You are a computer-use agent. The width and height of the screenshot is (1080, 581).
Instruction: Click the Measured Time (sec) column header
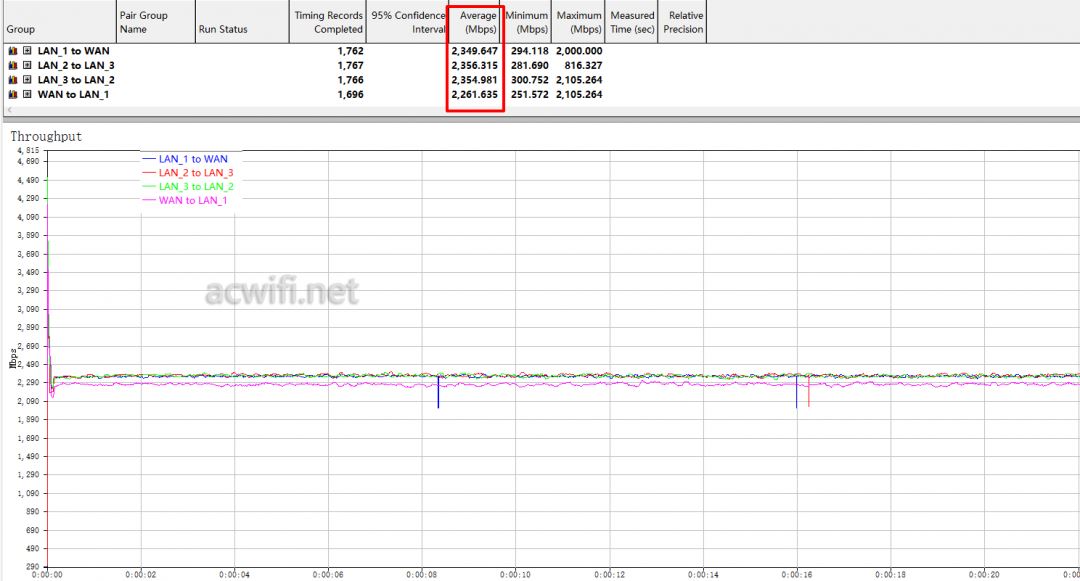[x=632, y=21]
